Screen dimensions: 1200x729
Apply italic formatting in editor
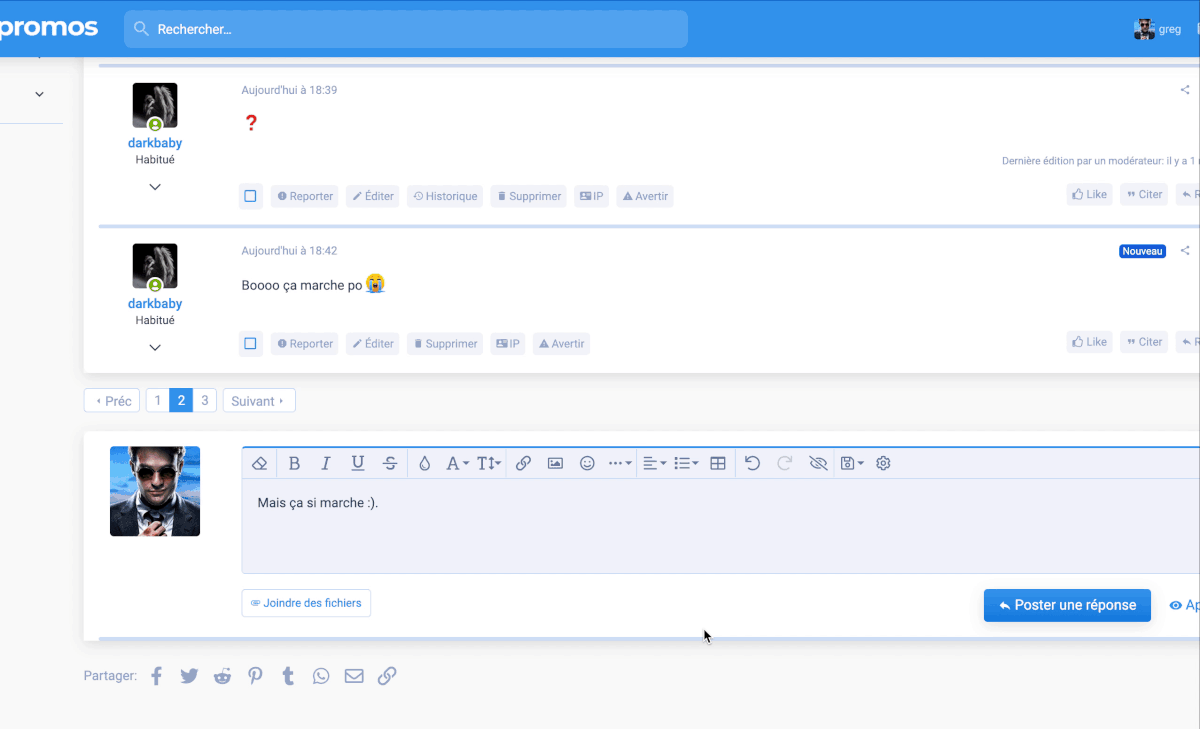325,463
